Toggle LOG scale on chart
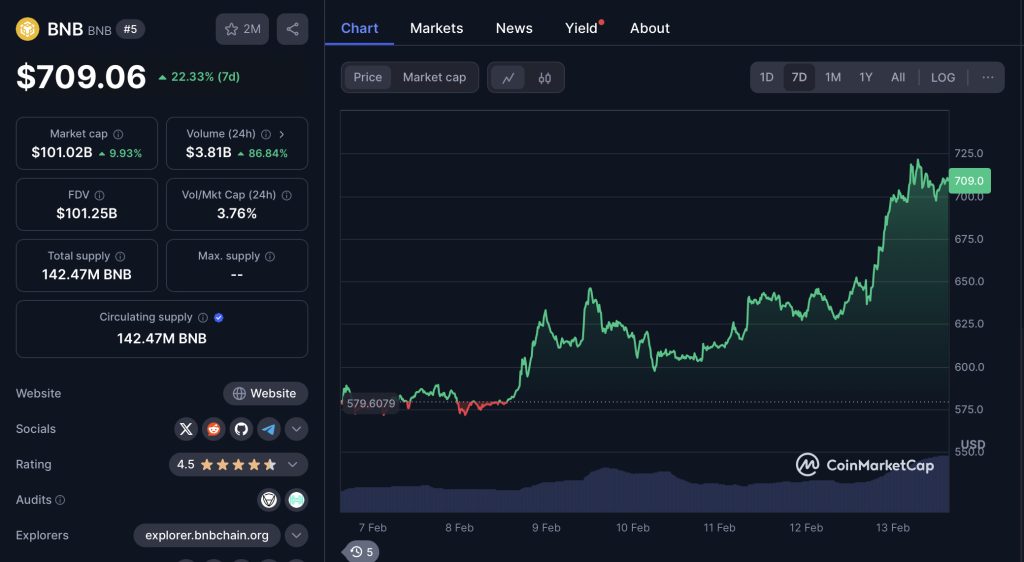The width and height of the screenshot is (1024, 562). tap(943, 77)
